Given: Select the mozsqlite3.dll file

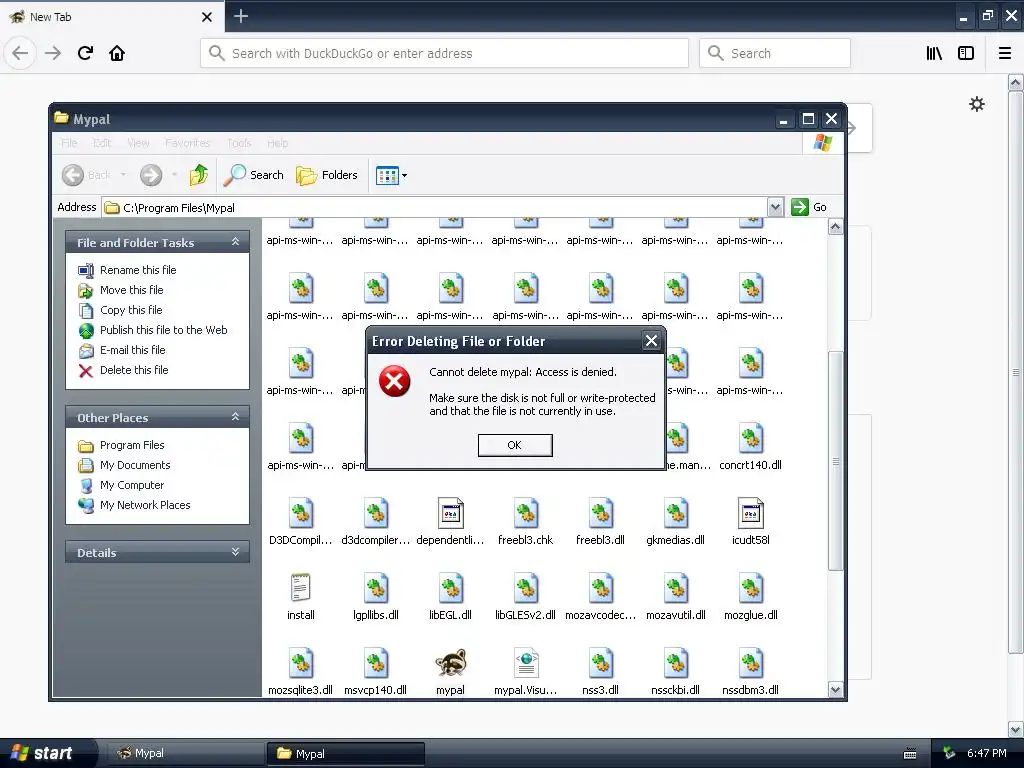Looking at the screenshot, I should [x=300, y=672].
